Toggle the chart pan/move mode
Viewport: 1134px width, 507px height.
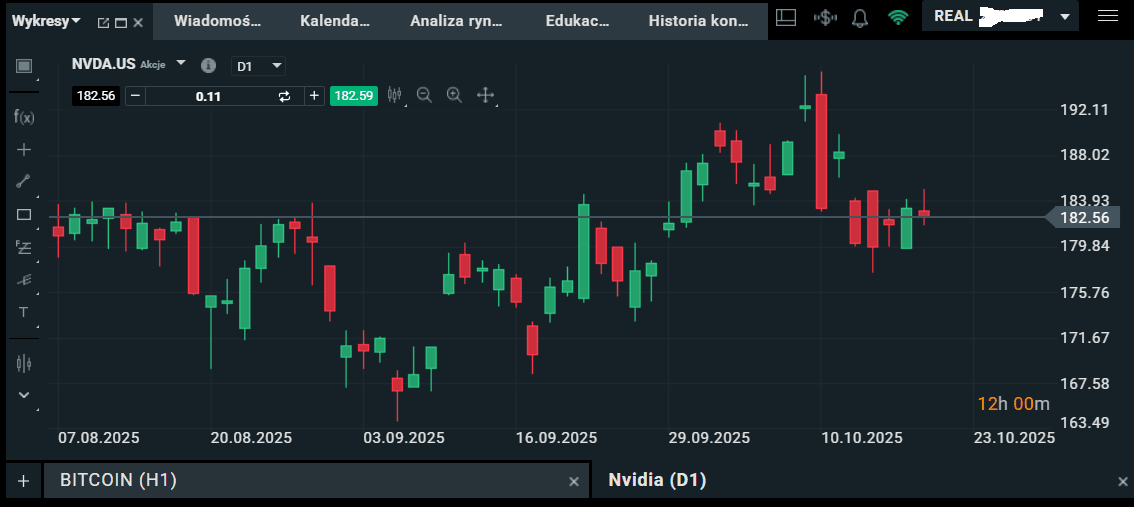tap(486, 95)
